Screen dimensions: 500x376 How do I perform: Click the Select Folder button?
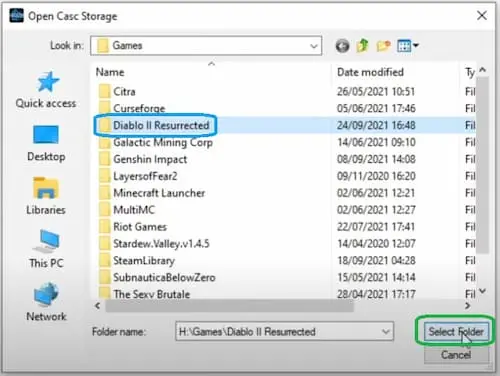coord(456,331)
